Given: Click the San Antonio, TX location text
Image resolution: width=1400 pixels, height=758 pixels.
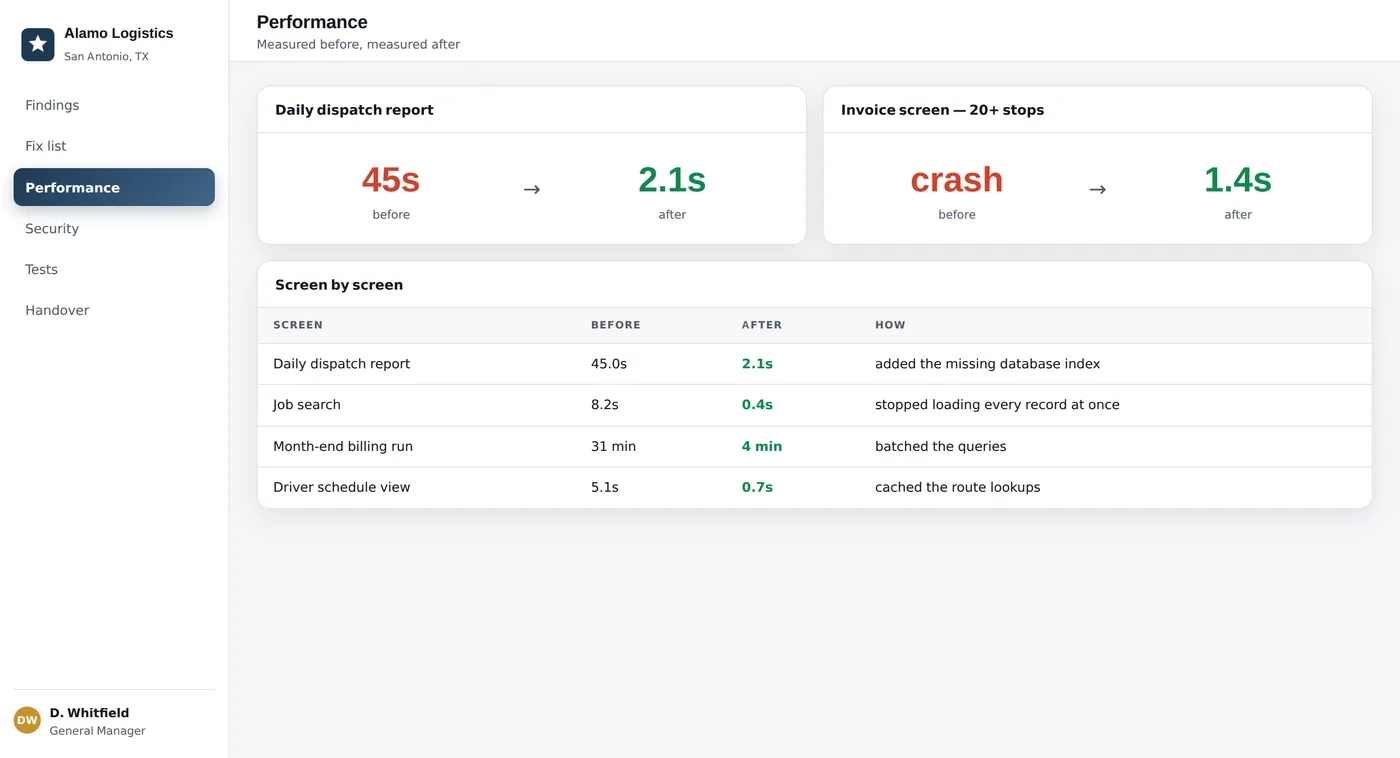Looking at the screenshot, I should [x=106, y=57].
